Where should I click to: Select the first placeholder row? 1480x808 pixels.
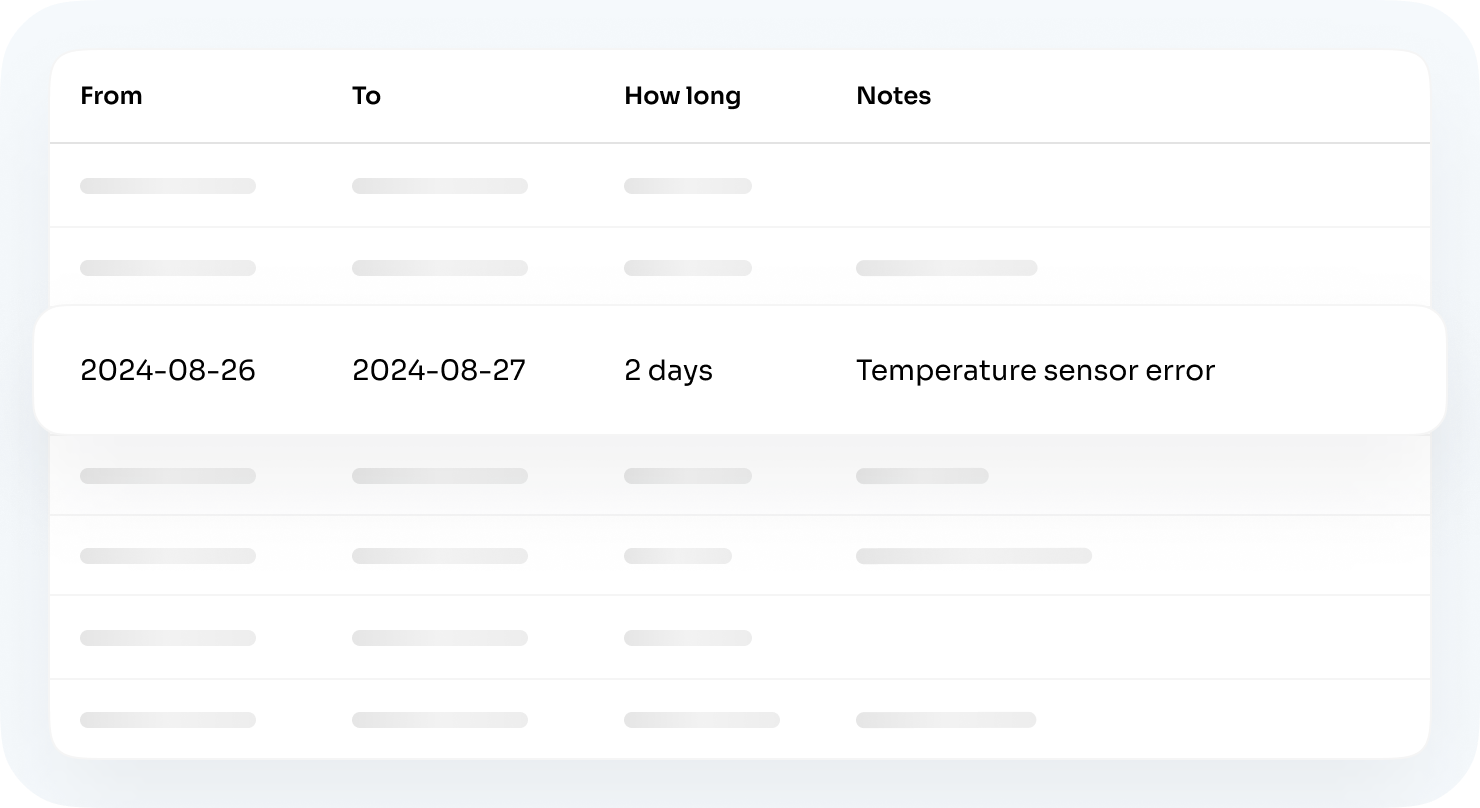(x=740, y=186)
